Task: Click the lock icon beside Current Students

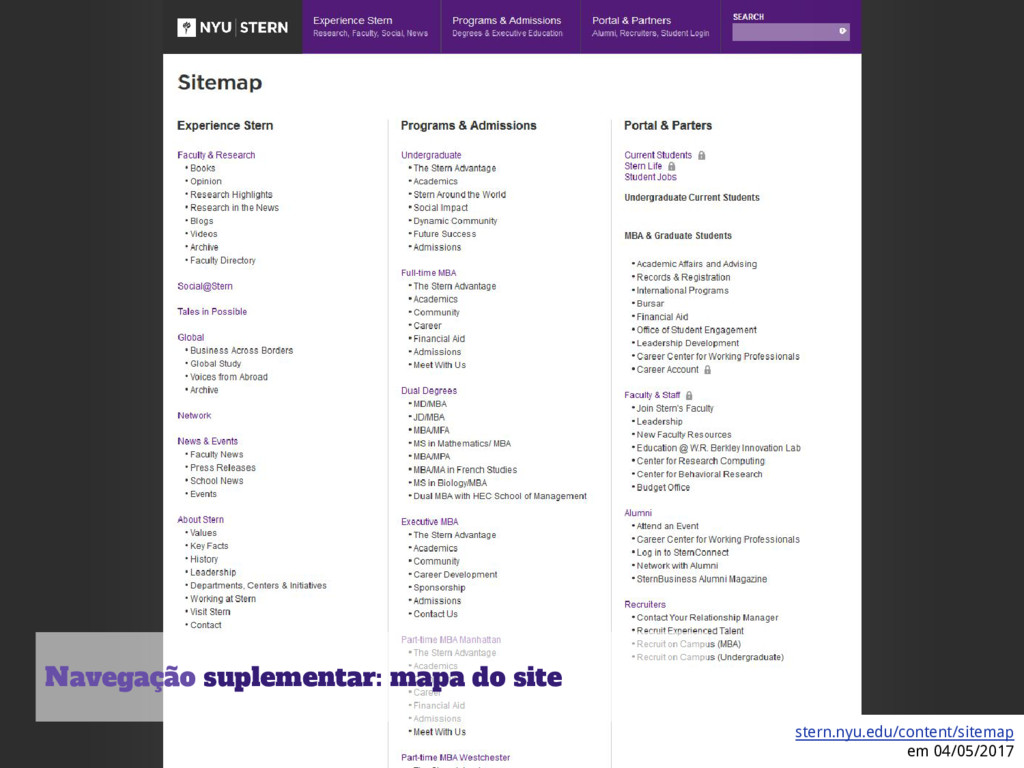Action: tap(701, 155)
